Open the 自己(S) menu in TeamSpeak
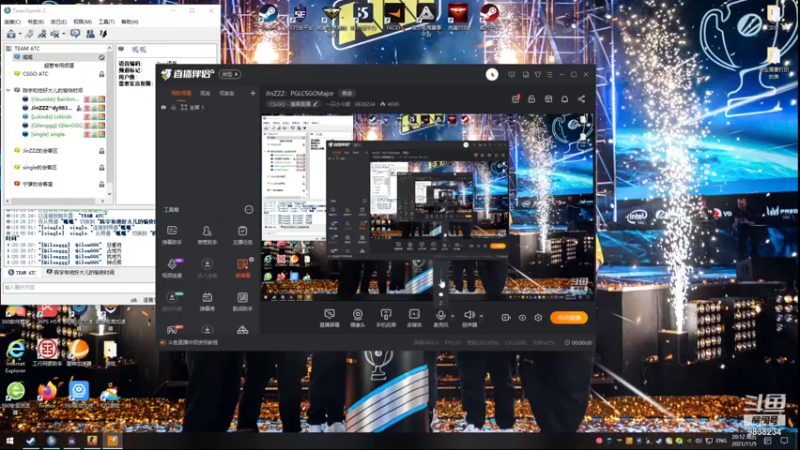800x450 pixels. 59,22
